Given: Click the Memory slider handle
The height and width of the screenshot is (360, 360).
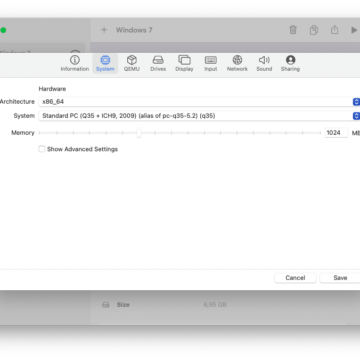Looking at the screenshot, I should click(139, 133).
